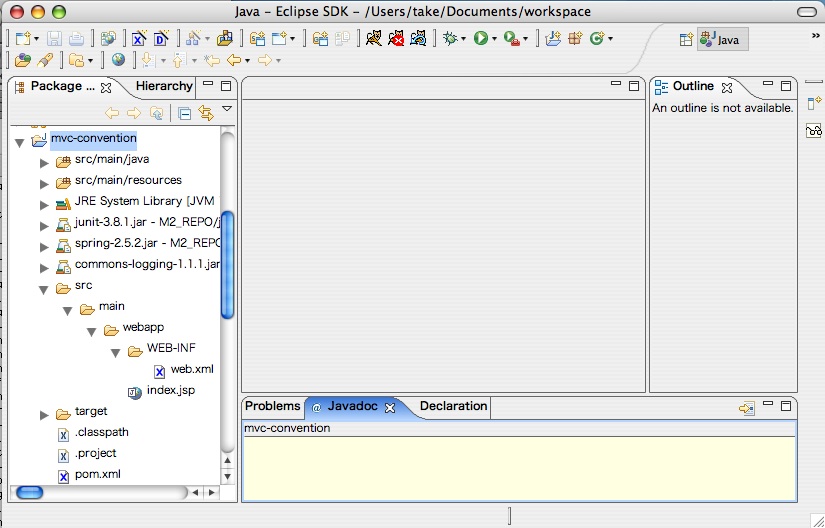Click the Debug bug icon in toolbar

(x=451, y=39)
